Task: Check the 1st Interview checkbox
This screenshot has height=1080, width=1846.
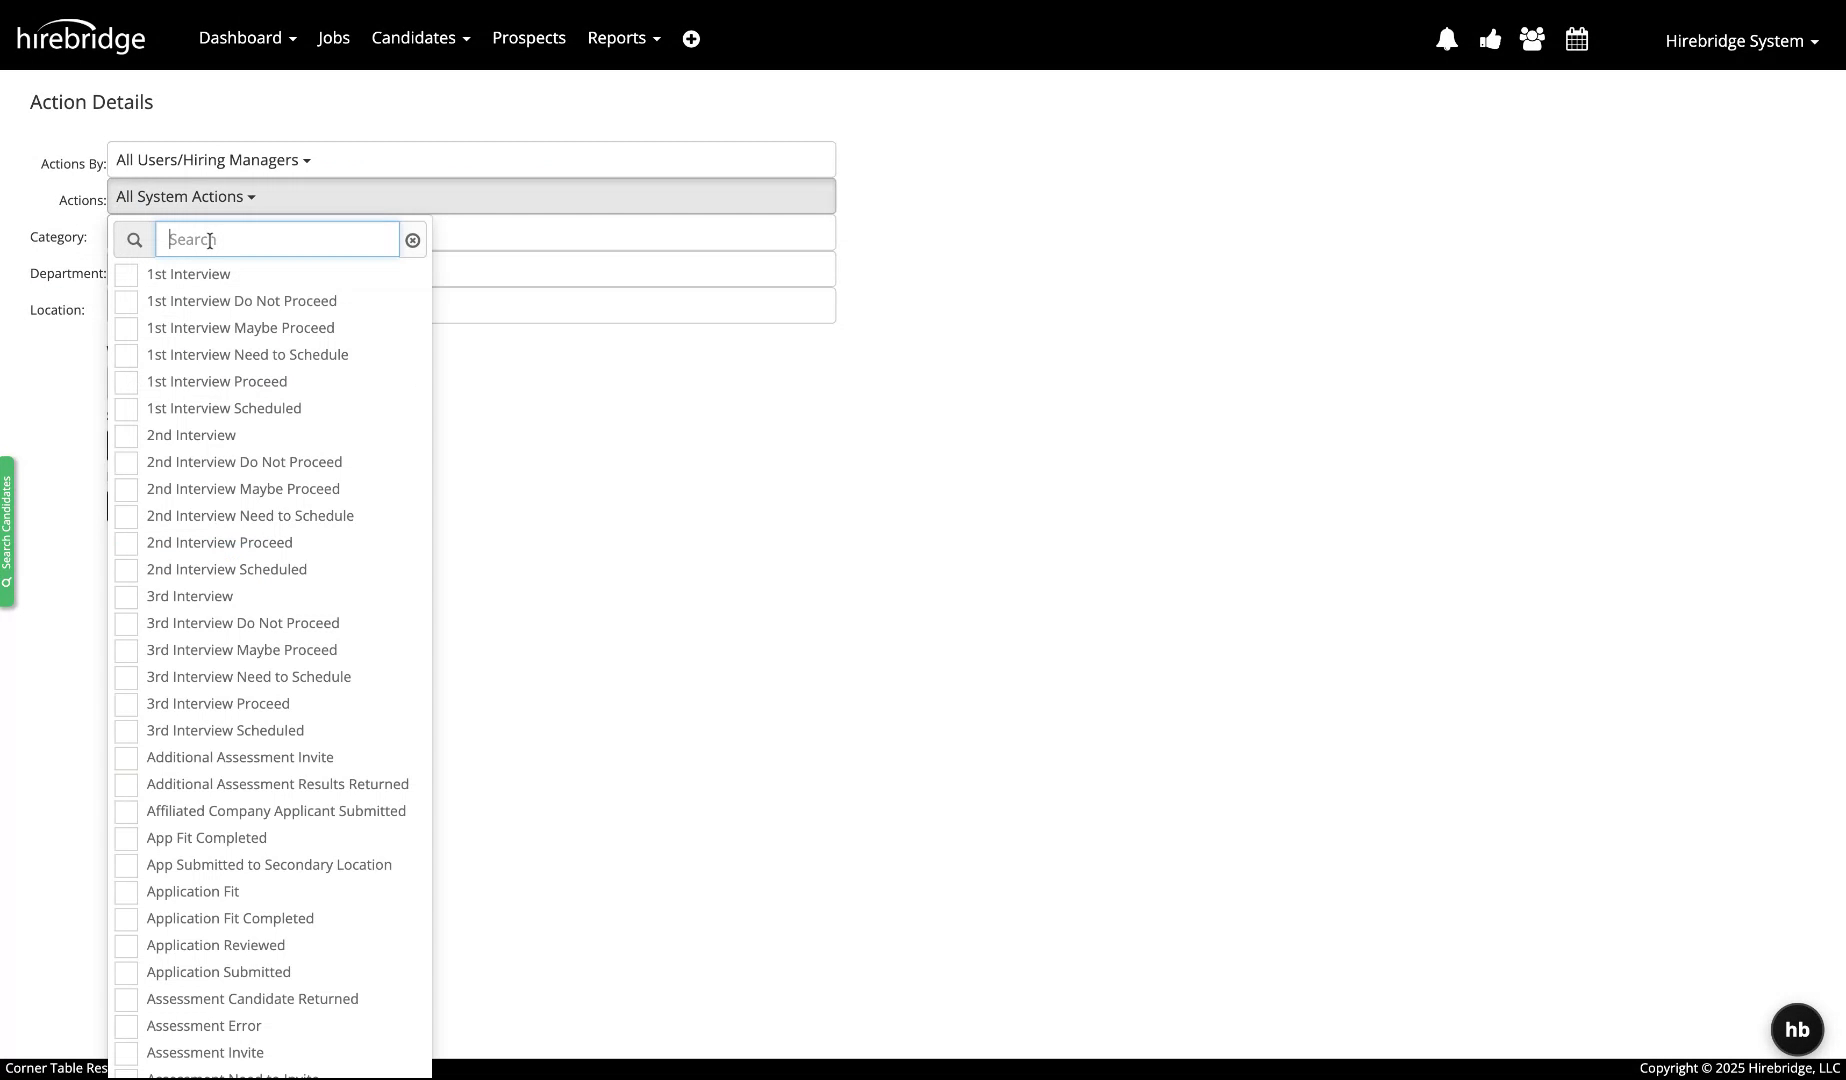Action: [x=127, y=274]
